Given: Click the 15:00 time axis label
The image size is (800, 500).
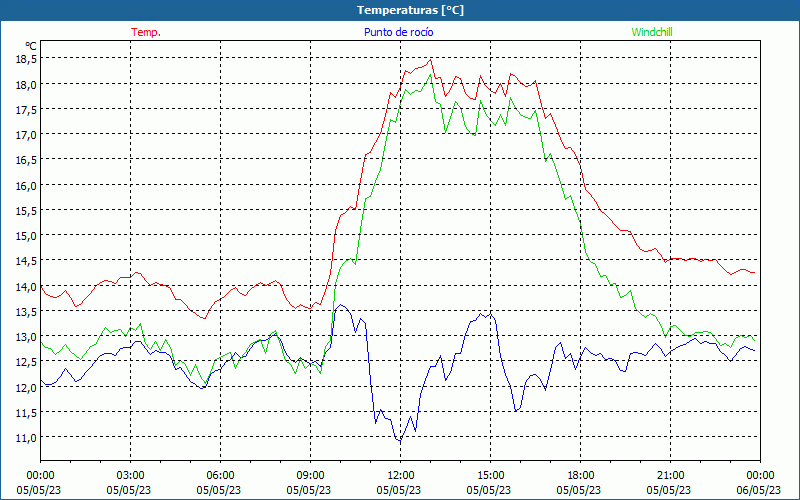Looking at the screenshot, I should (490, 476).
